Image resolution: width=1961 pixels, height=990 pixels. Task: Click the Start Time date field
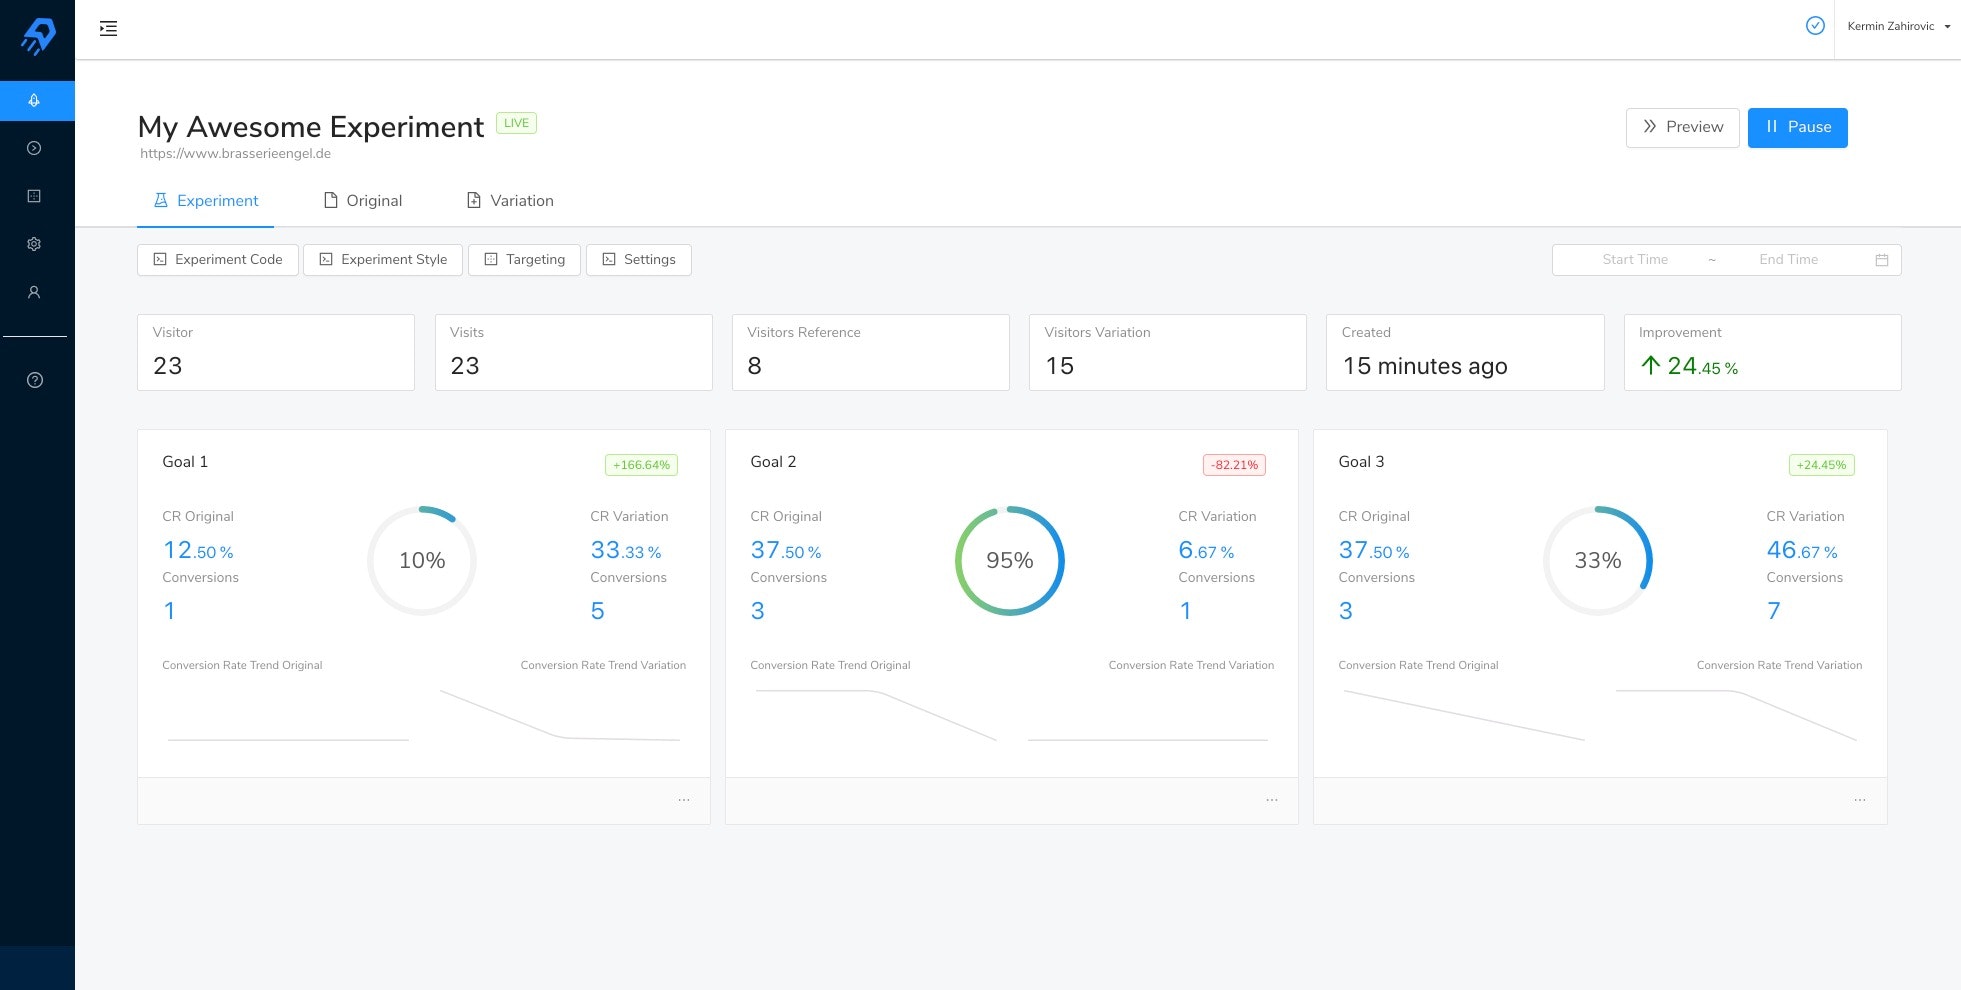click(1635, 260)
